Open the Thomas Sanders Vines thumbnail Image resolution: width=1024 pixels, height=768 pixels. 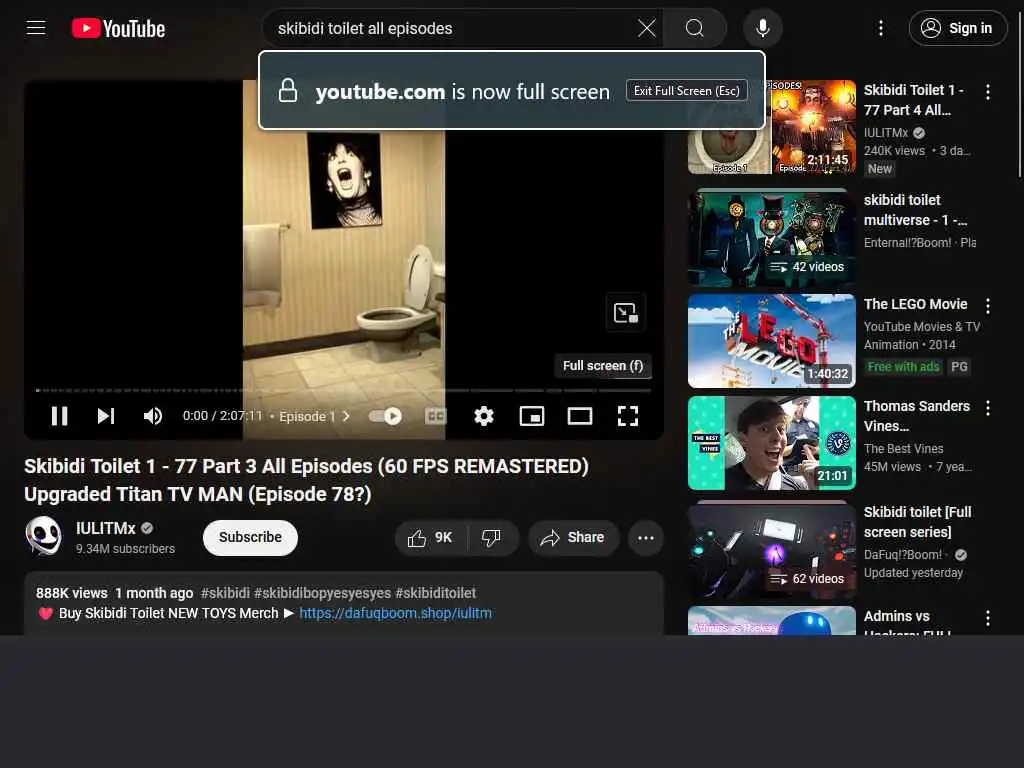tap(771, 443)
